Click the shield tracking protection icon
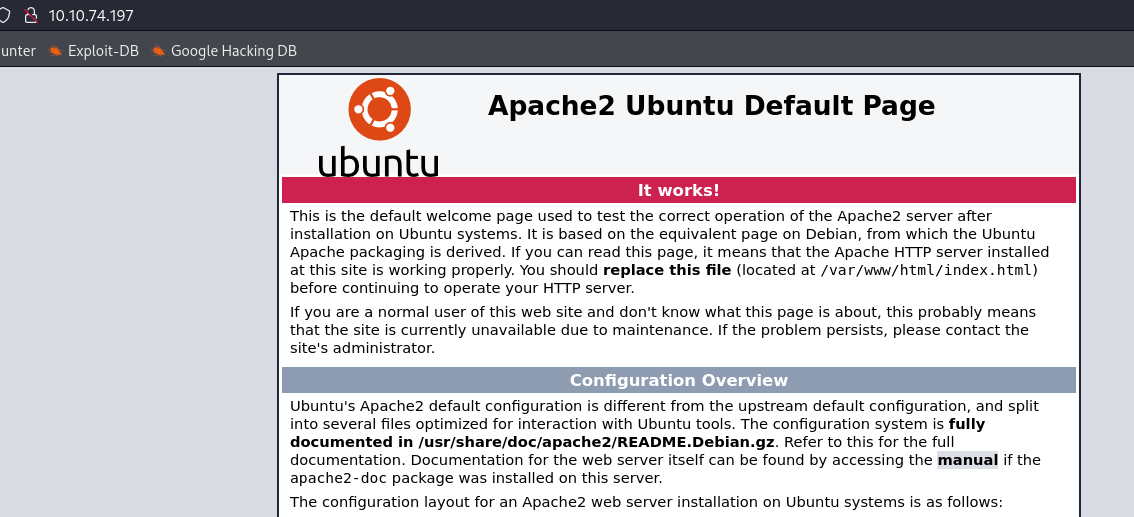The width and height of the screenshot is (1134, 517). coord(4,15)
